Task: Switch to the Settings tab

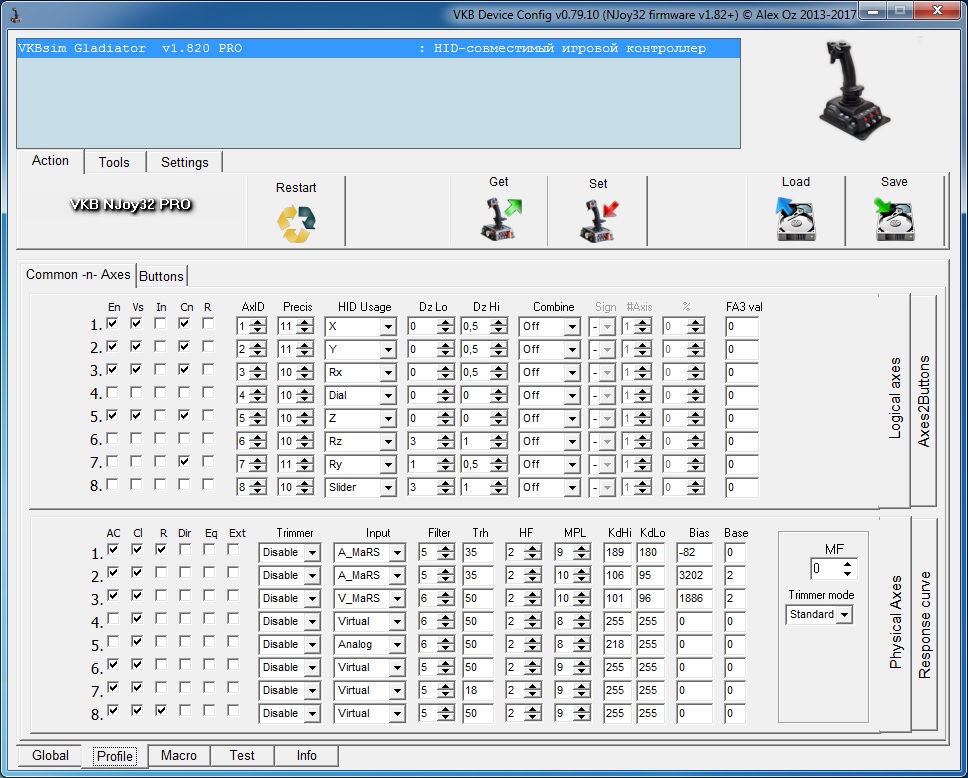Action: 185,162
